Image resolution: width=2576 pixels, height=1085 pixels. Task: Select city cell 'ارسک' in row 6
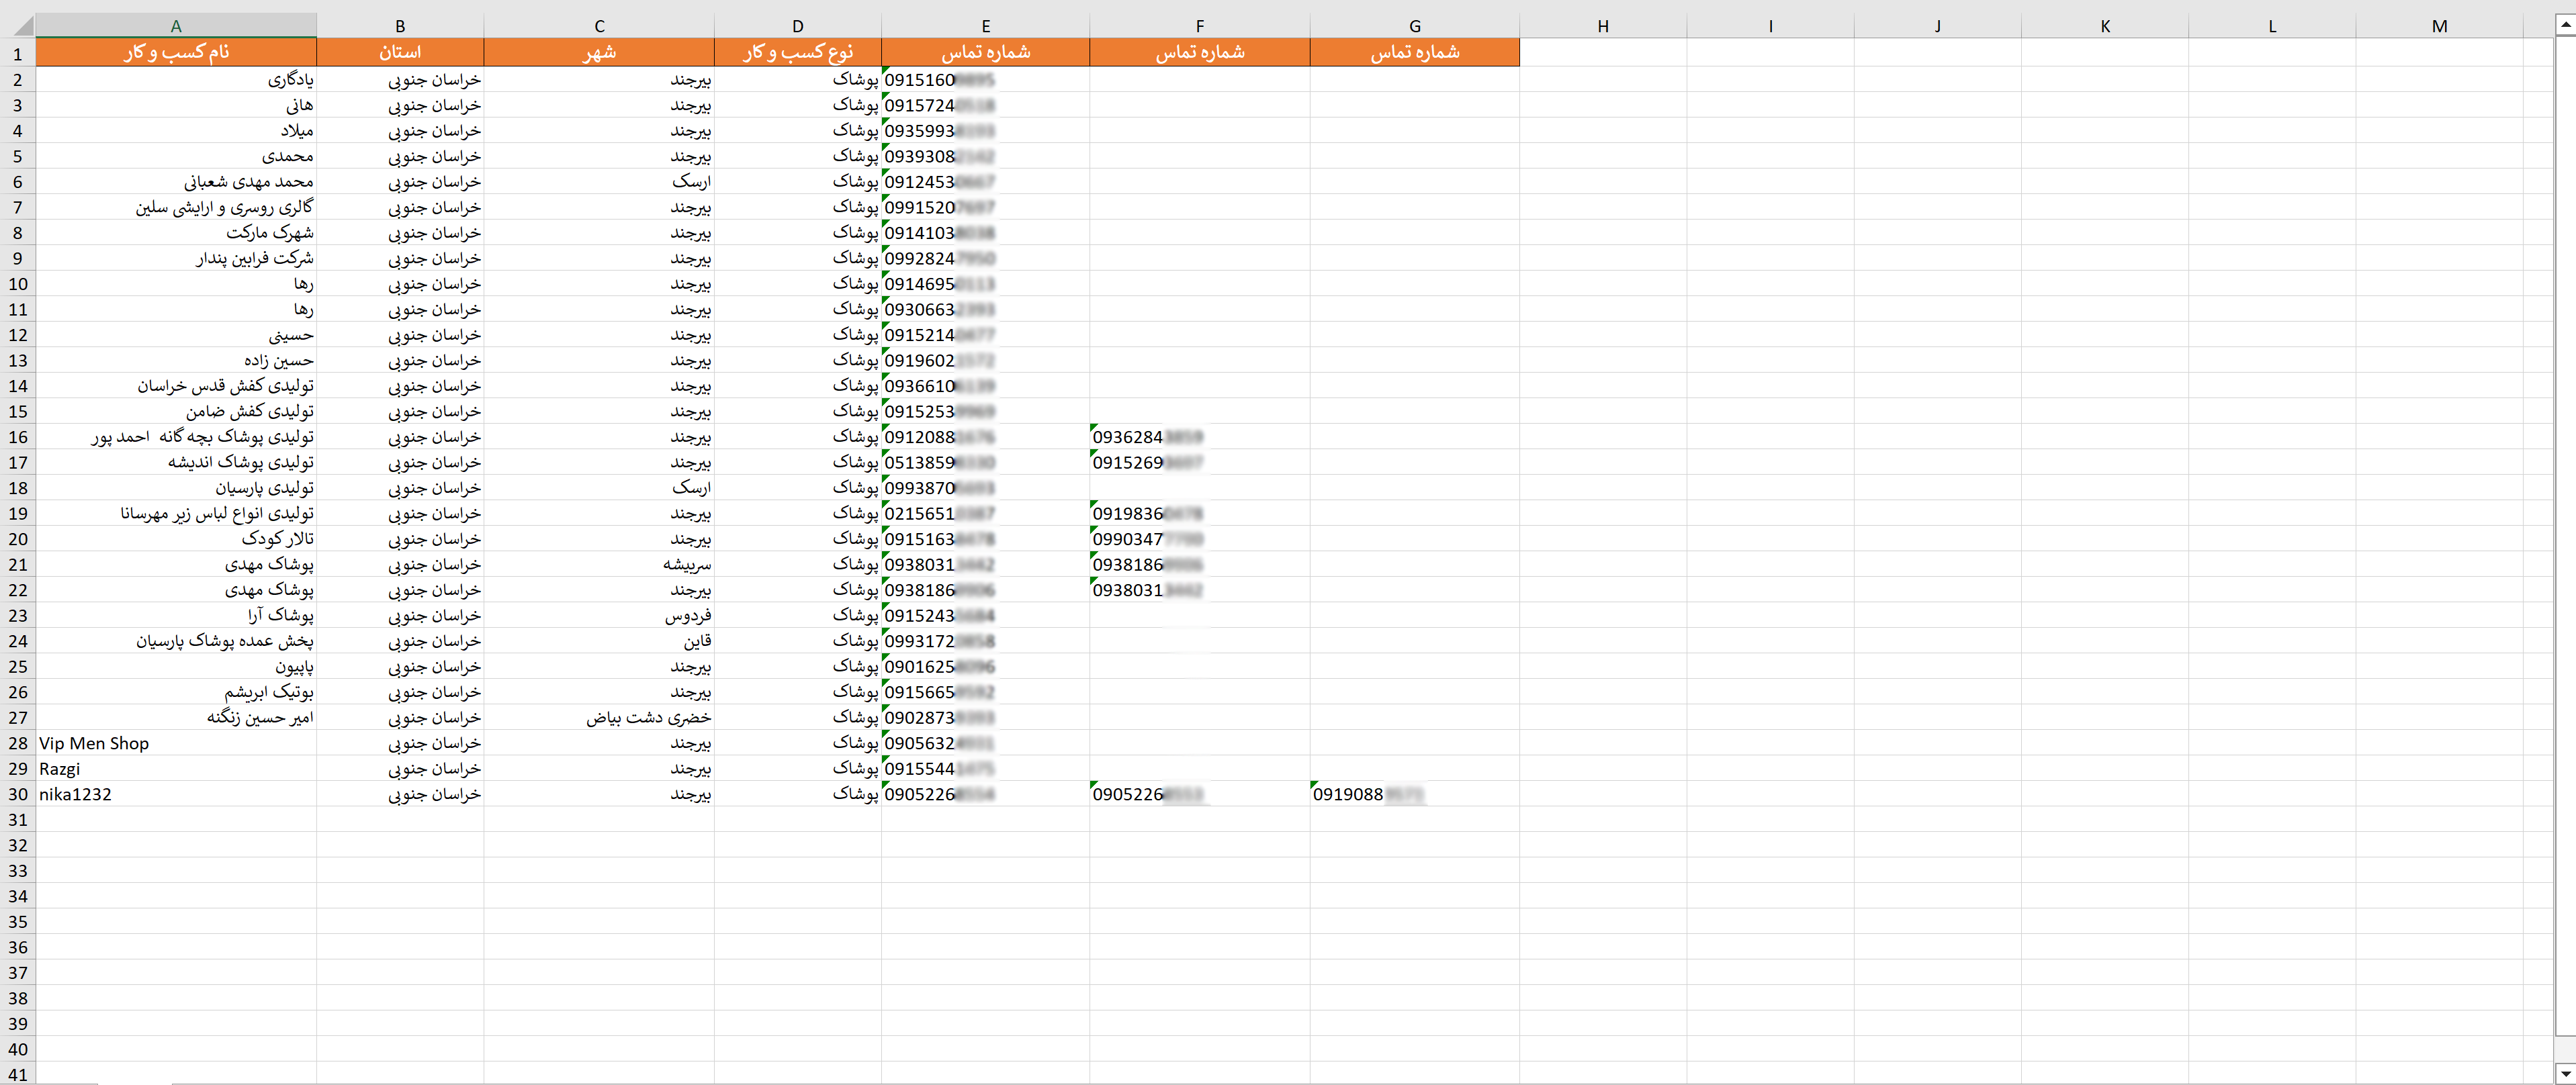[599, 182]
